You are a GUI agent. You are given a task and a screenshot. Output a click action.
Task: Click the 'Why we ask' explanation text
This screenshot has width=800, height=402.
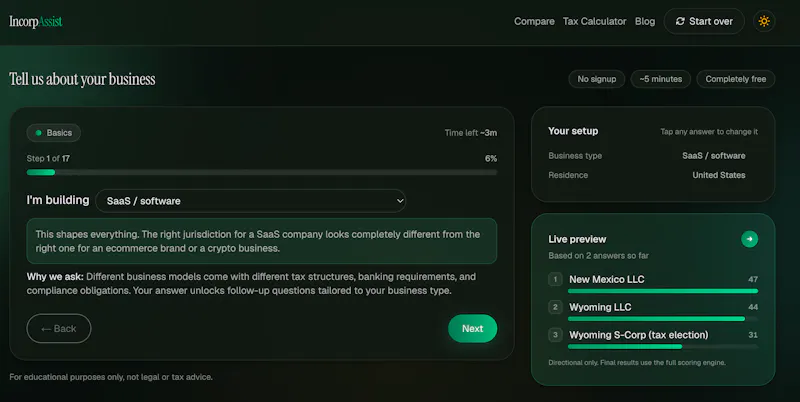[x=251, y=284]
